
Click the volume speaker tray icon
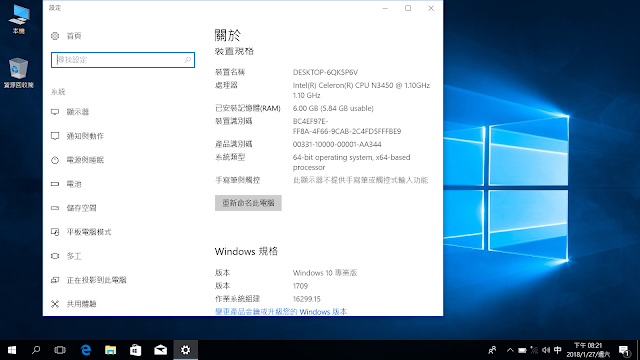coord(546,350)
